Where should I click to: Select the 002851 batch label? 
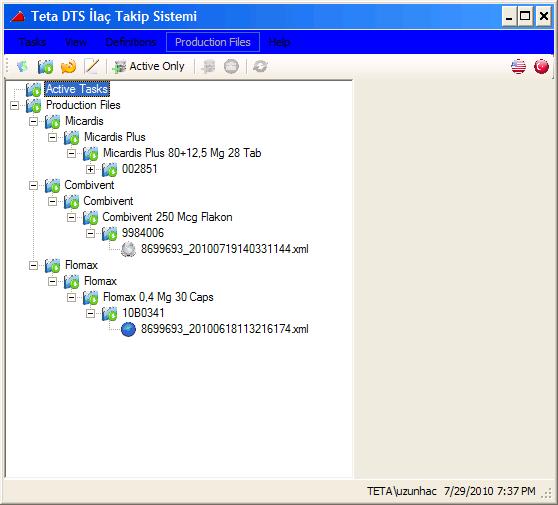click(x=140, y=169)
